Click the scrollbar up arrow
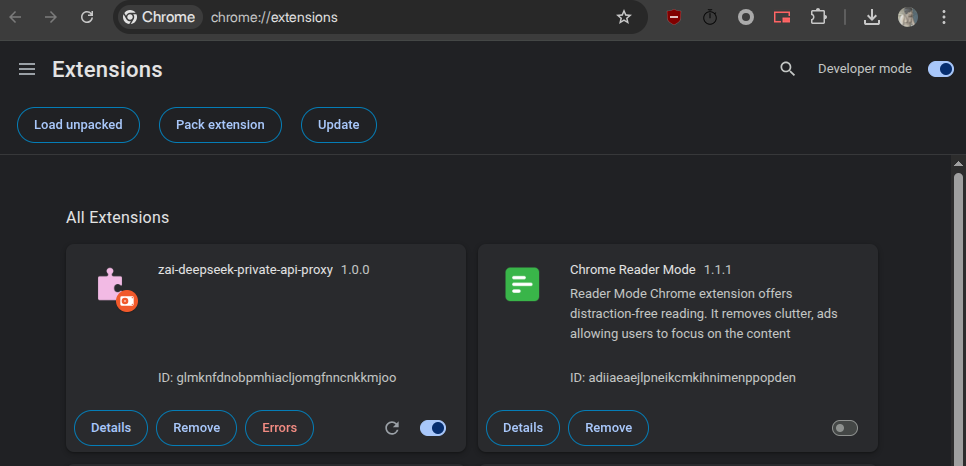 (958, 163)
